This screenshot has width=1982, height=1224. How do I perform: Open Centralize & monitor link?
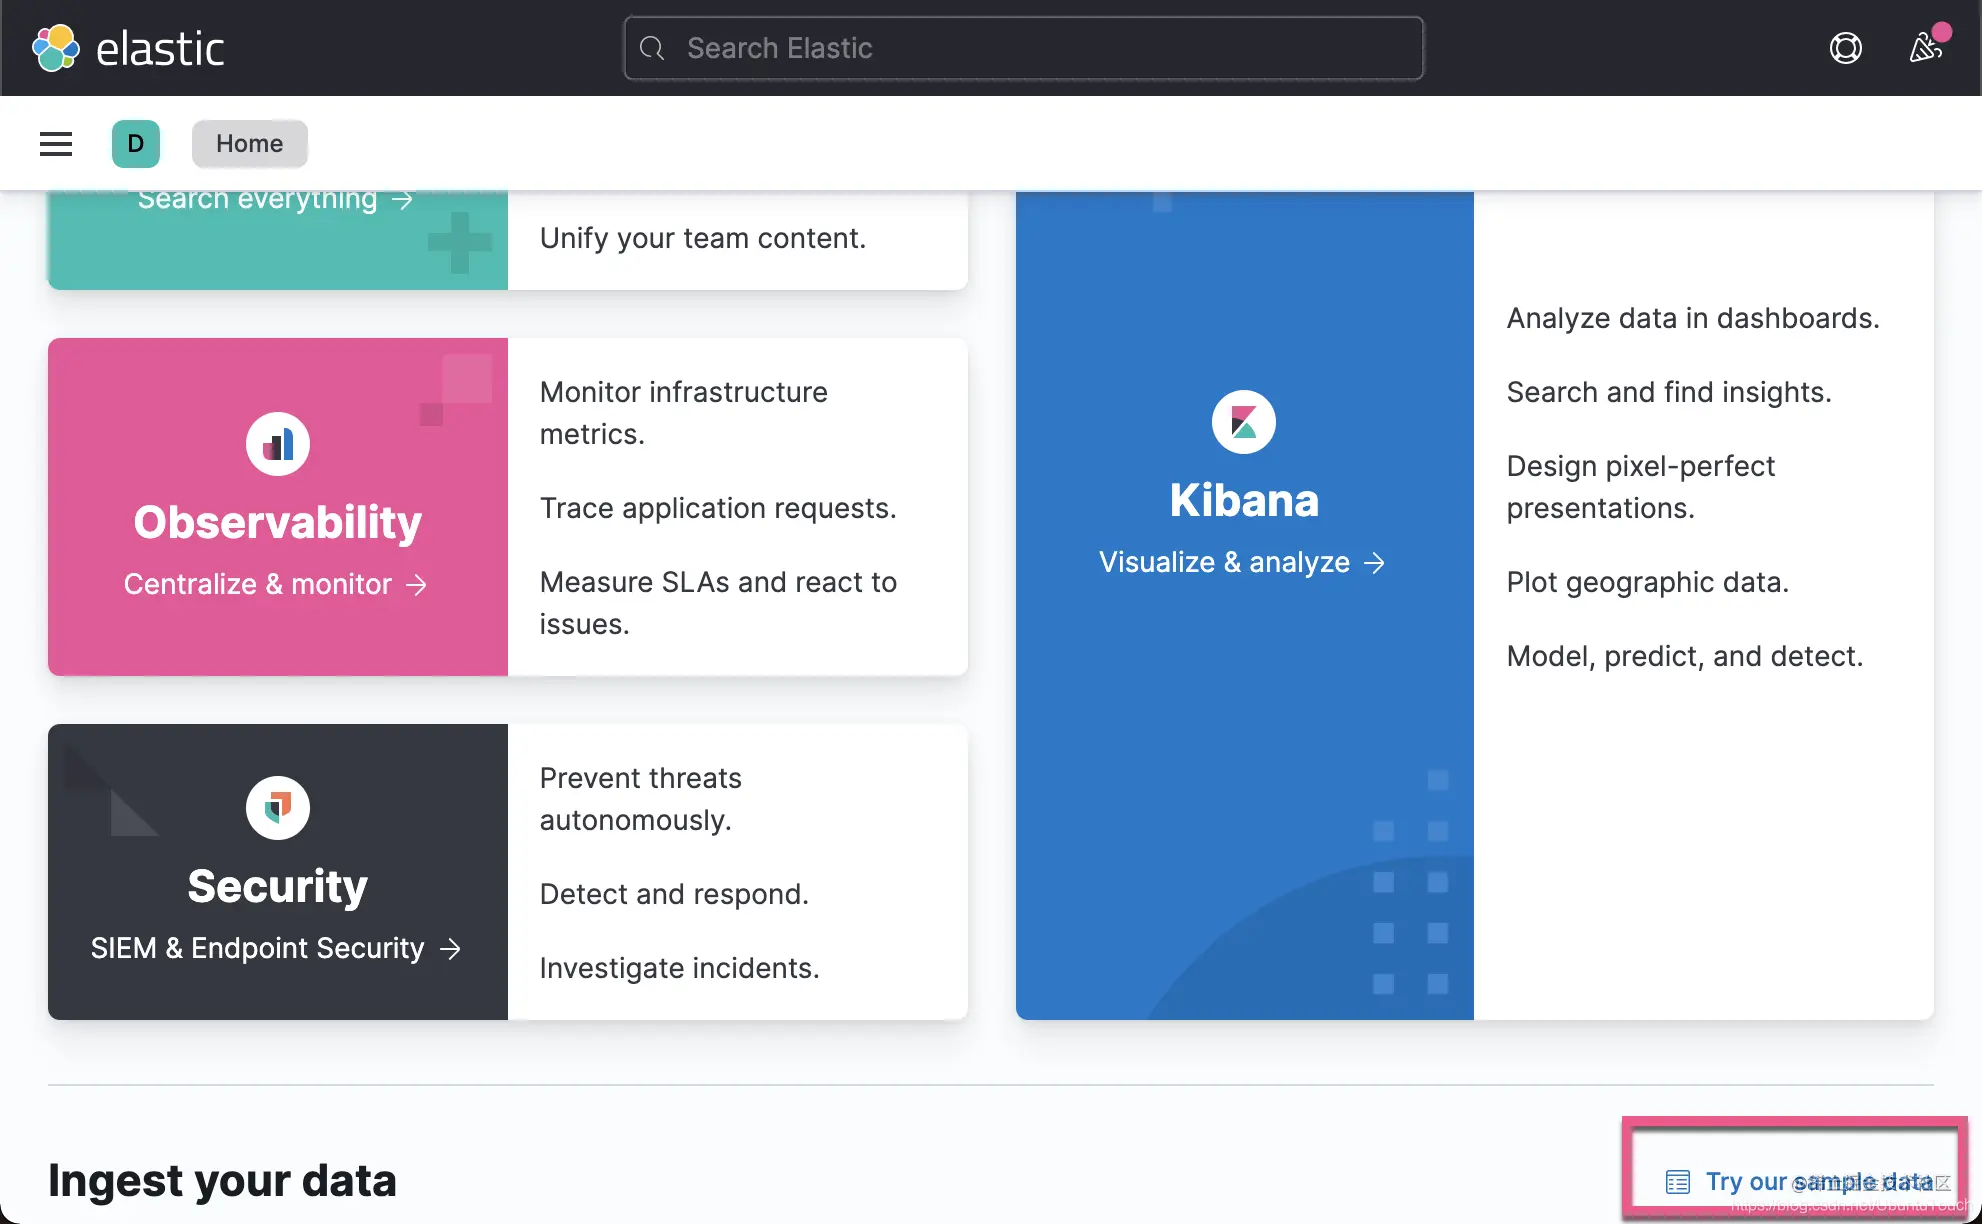click(x=276, y=584)
